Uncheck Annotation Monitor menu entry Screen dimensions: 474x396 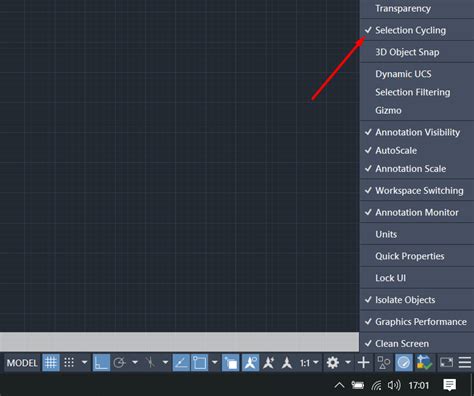[417, 212]
